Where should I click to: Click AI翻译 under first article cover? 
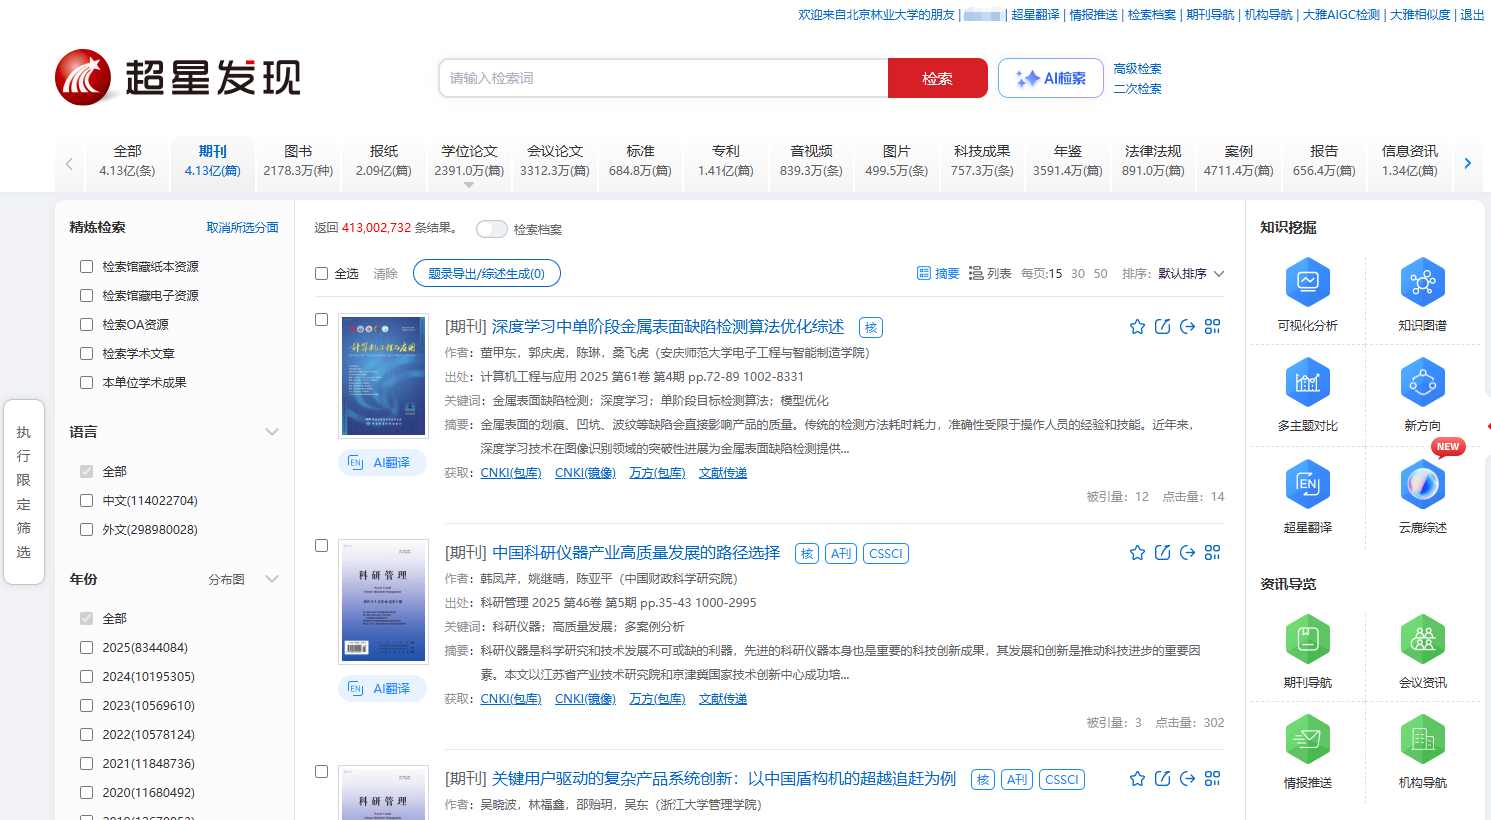point(382,463)
